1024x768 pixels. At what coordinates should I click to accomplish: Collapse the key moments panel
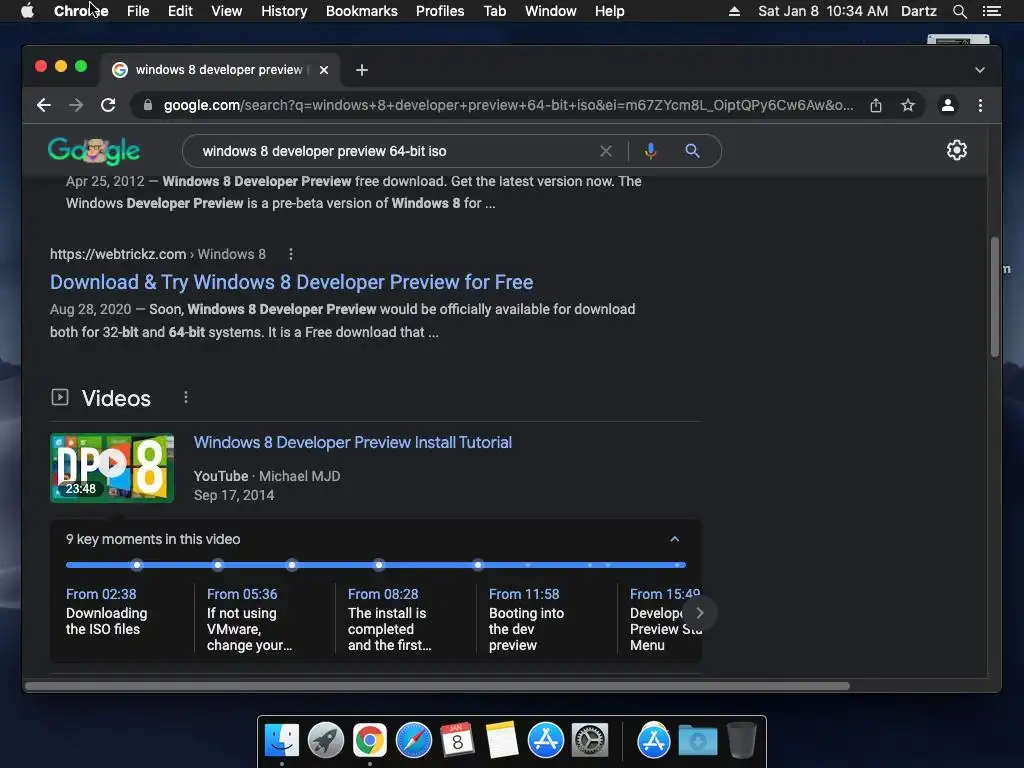point(675,539)
